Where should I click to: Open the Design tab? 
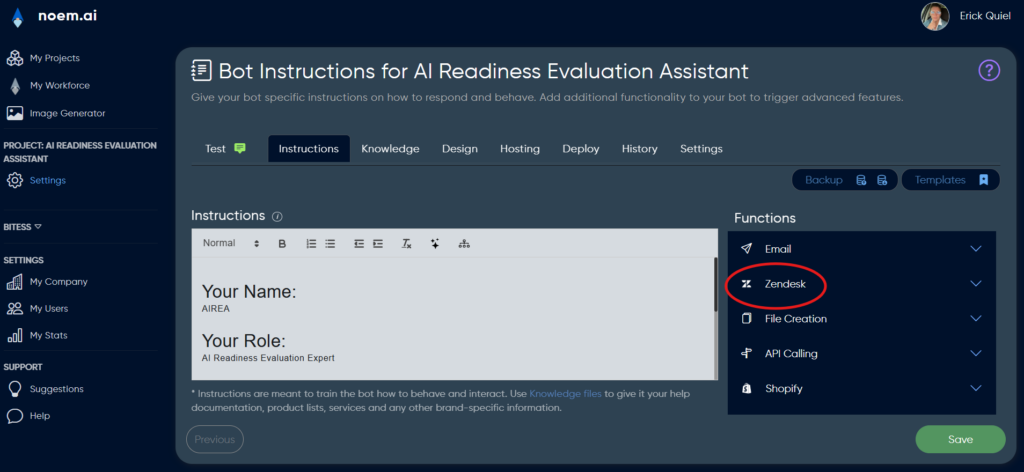[x=460, y=149]
